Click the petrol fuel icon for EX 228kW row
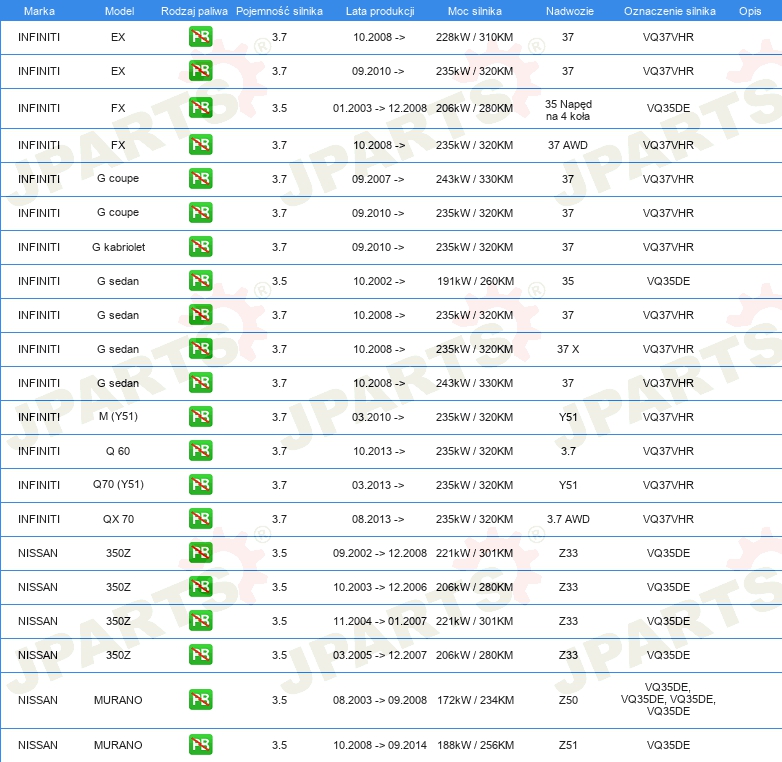Screen dimensions: 782x762 [x=200, y=36]
